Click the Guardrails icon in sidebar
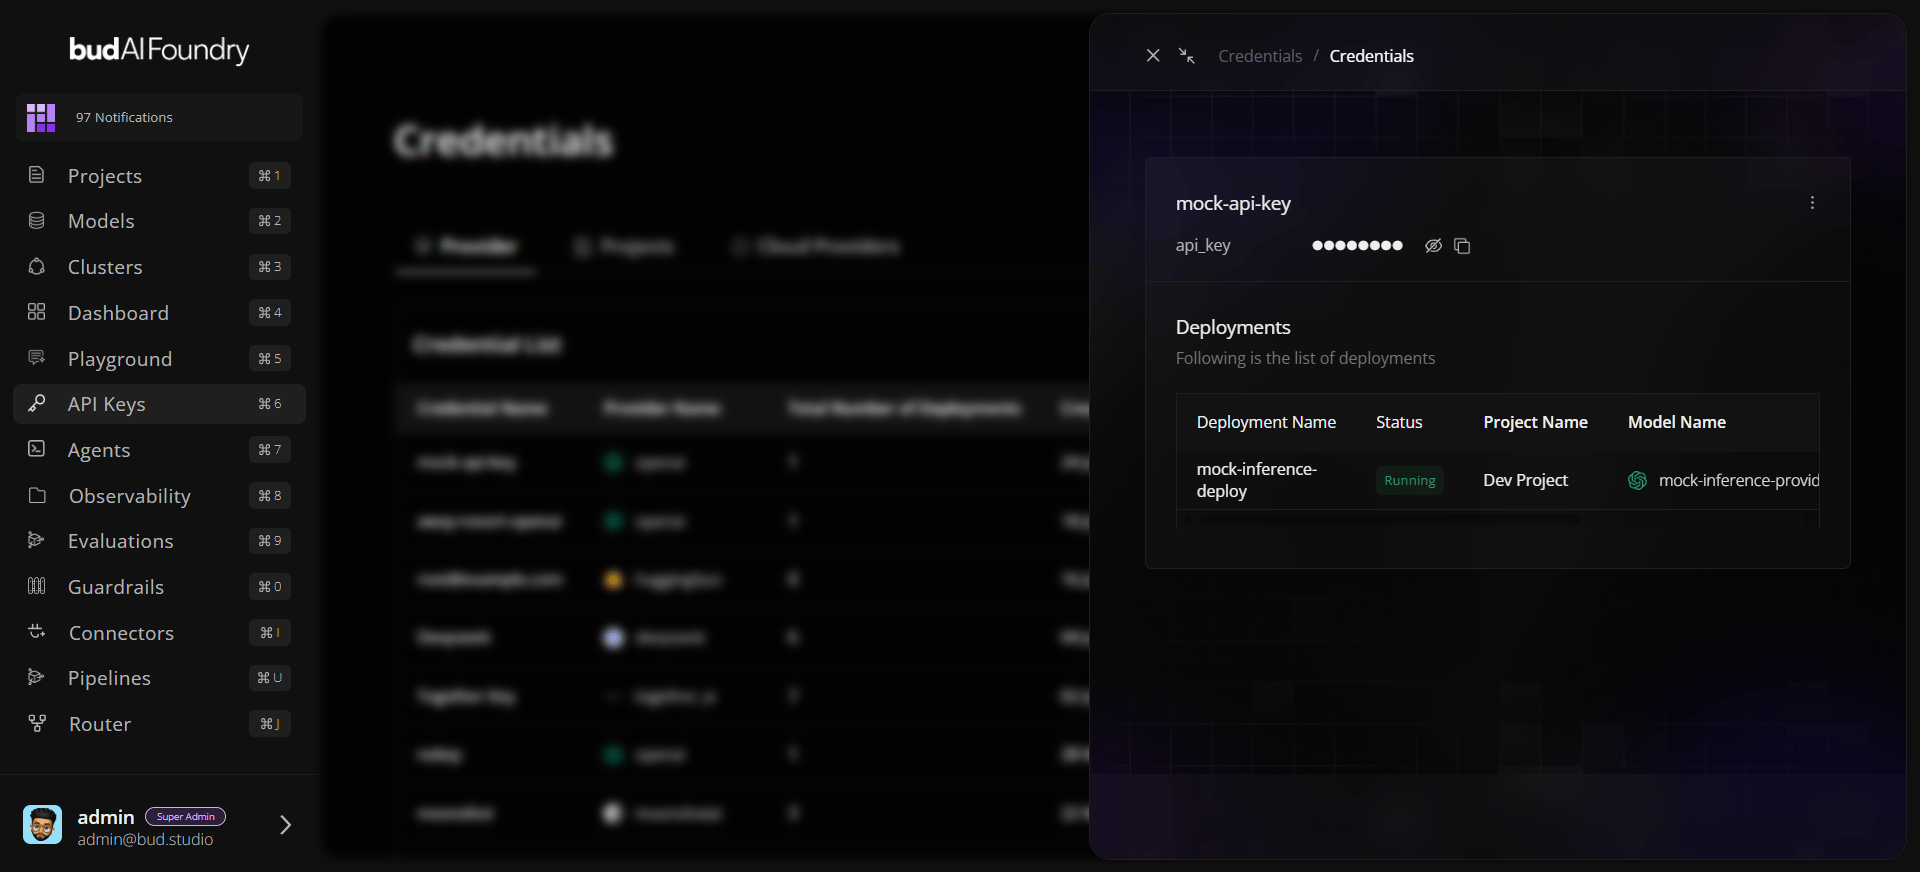This screenshot has height=872, width=1920. coord(37,586)
